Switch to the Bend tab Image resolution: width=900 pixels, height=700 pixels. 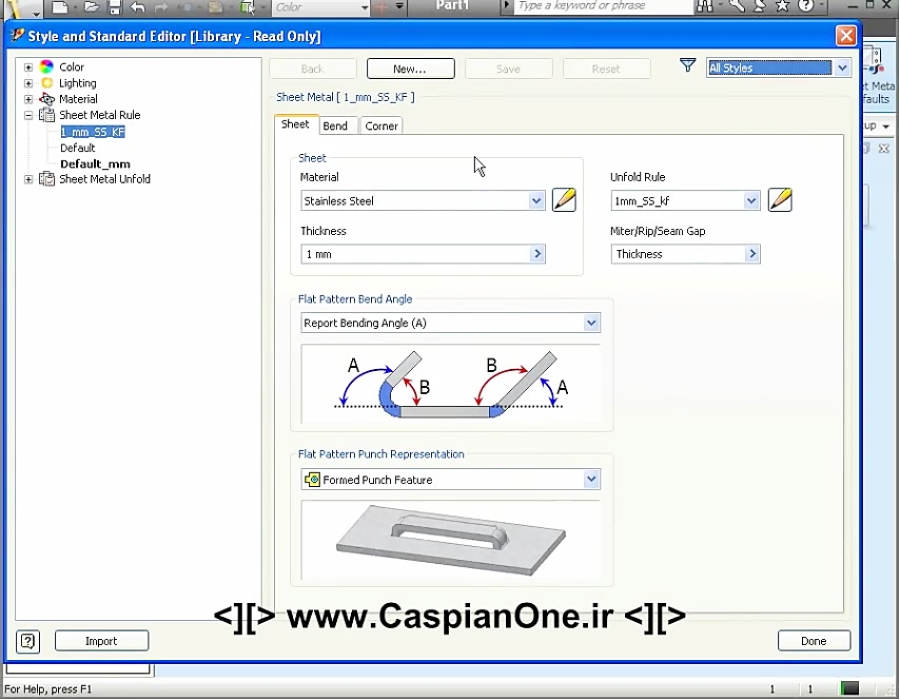[337, 125]
